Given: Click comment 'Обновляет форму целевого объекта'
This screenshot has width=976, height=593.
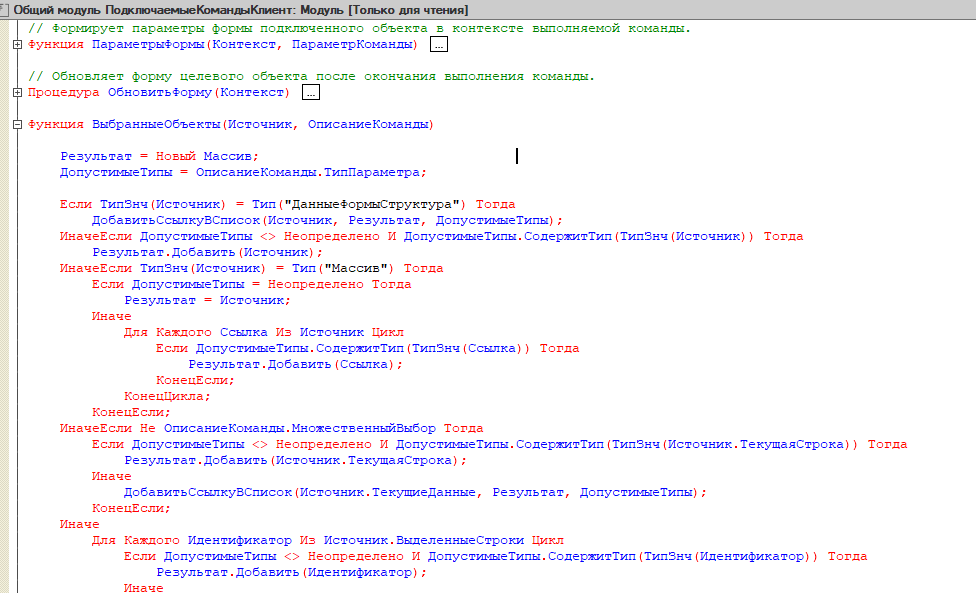Looking at the screenshot, I should tap(179, 76).
